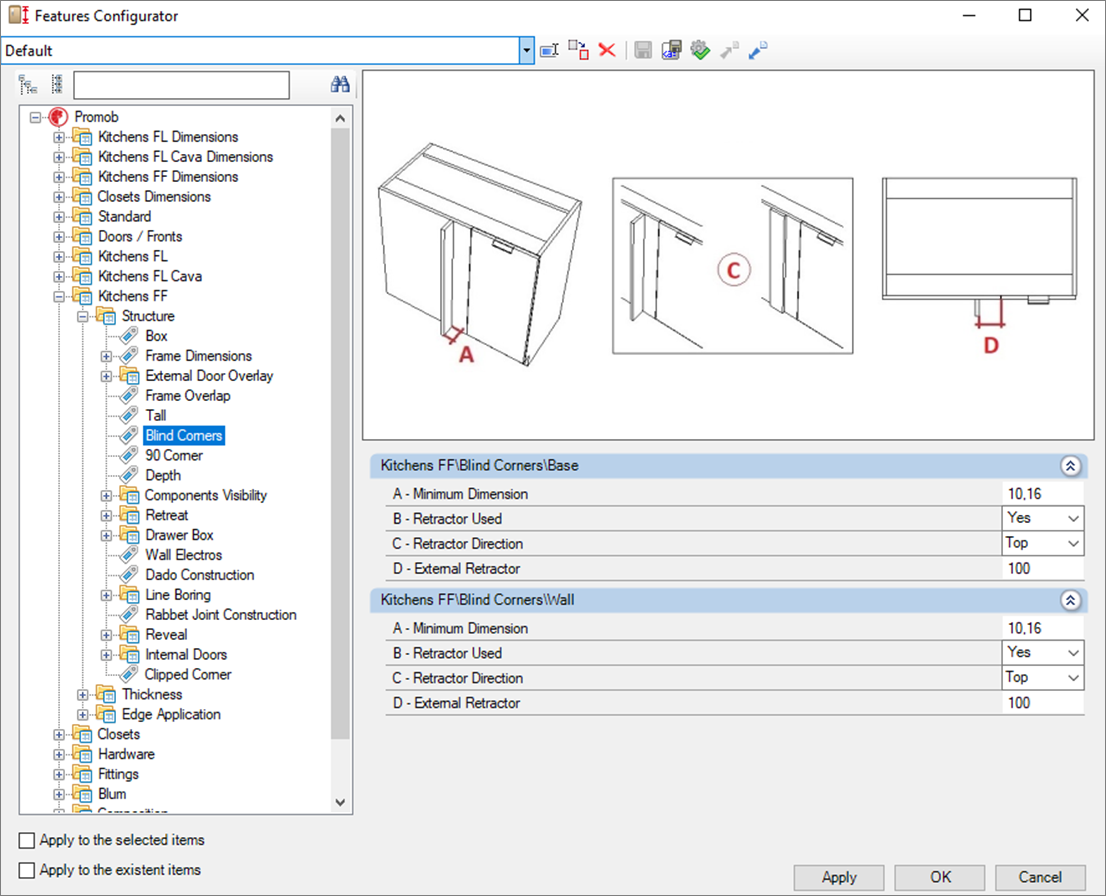Expand the Frame Dimensions tree node

tap(107, 356)
